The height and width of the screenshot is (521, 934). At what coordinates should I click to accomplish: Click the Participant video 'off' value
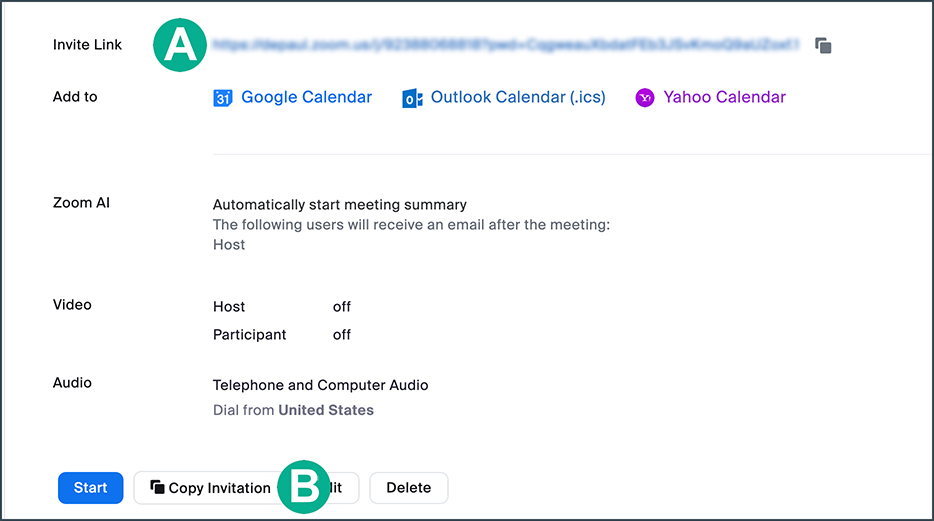pos(341,335)
